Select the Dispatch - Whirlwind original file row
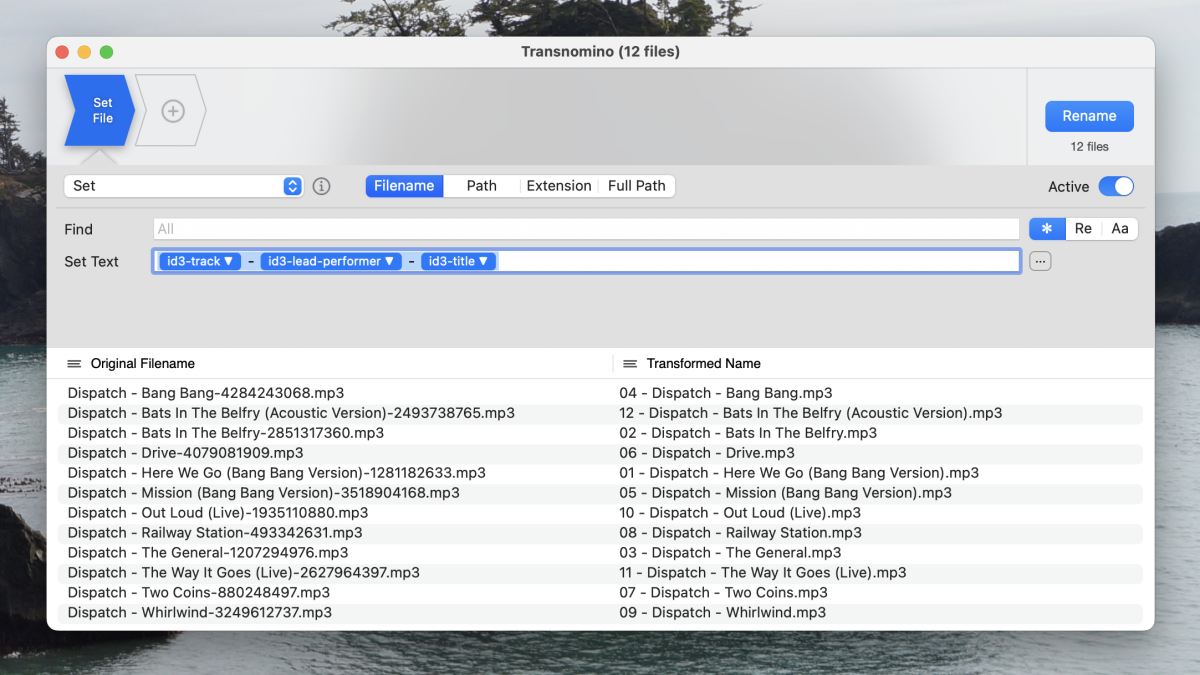This screenshot has width=1200, height=675. click(x=200, y=613)
